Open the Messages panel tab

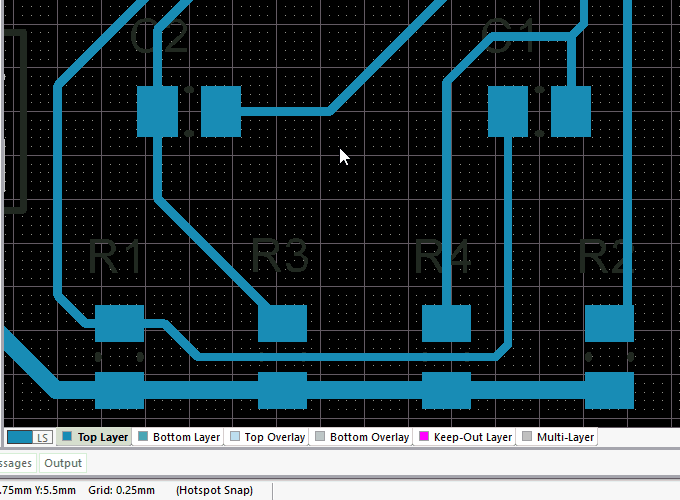pyautogui.click(x=17, y=463)
